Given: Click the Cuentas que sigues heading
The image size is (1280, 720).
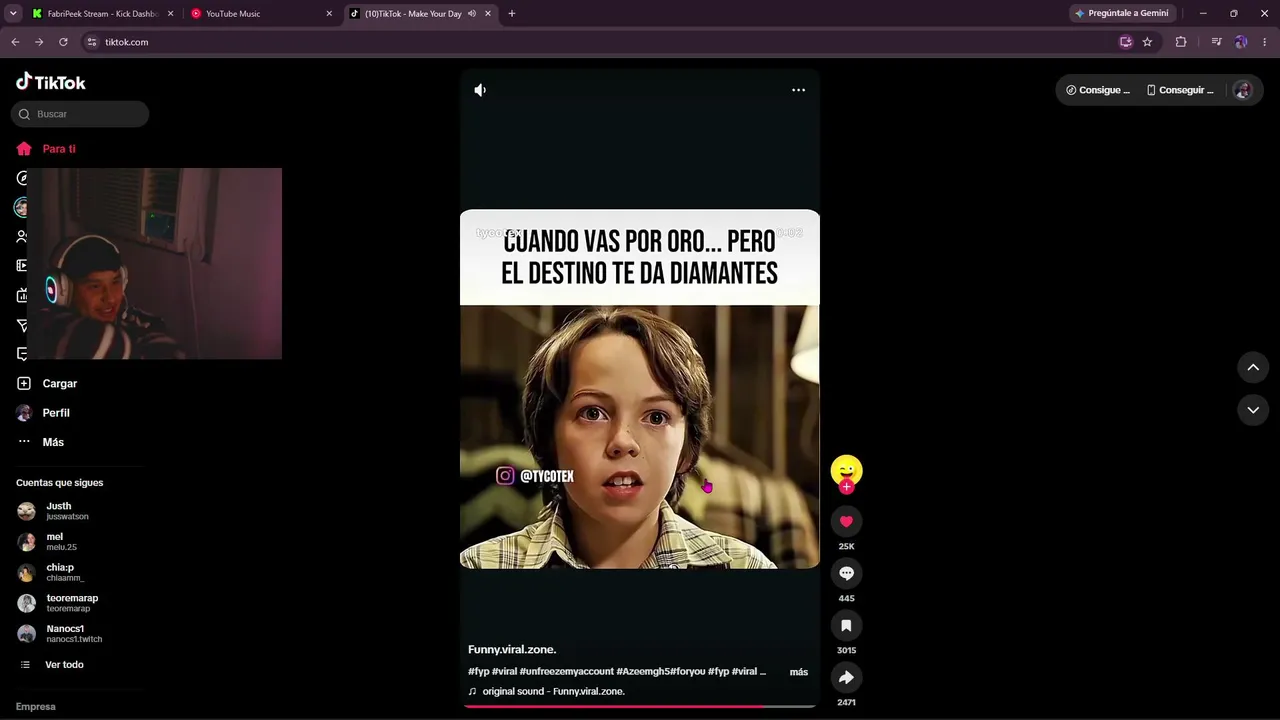Looking at the screenshot, I should coord(60,483).
